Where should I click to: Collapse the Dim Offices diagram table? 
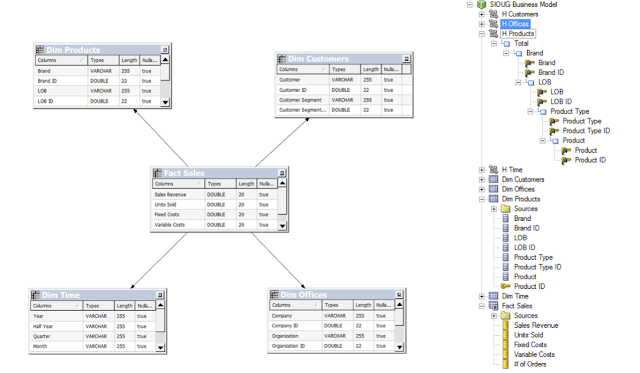[x=399, y=294]
